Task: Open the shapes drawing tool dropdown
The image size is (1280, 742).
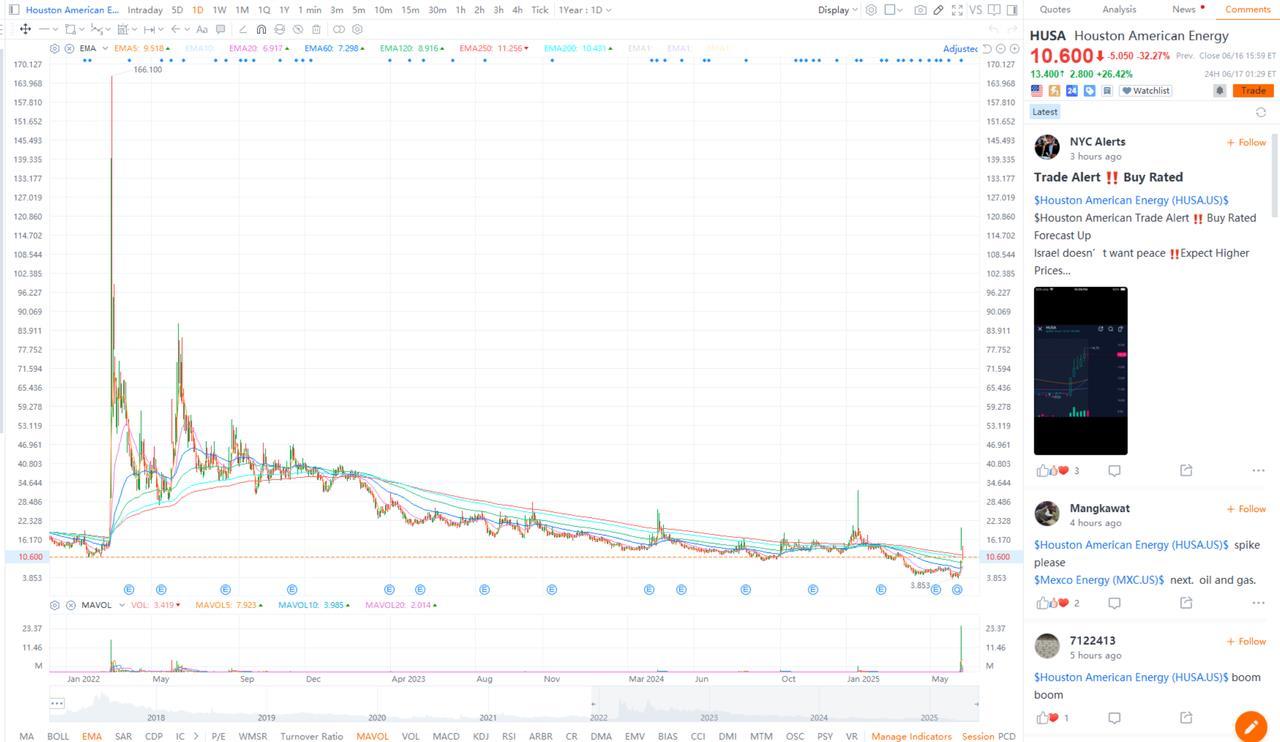Action: (x=81, y=29)
